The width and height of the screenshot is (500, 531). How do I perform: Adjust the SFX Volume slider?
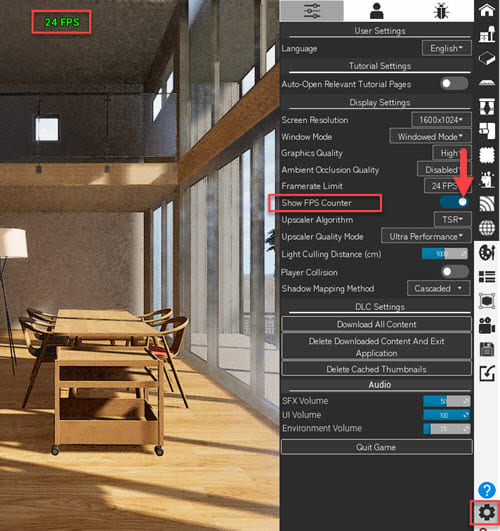[x=447, y=401]
